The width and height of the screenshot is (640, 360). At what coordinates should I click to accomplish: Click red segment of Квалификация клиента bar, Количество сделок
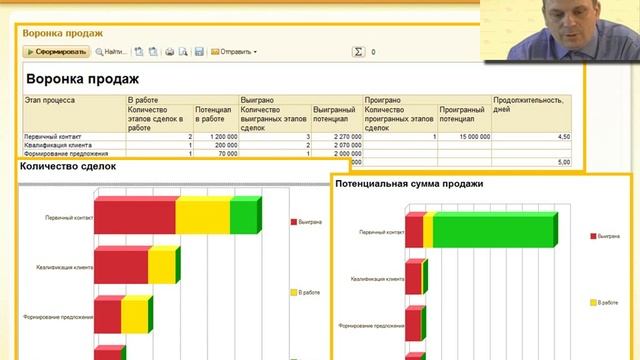coord(121,267)
